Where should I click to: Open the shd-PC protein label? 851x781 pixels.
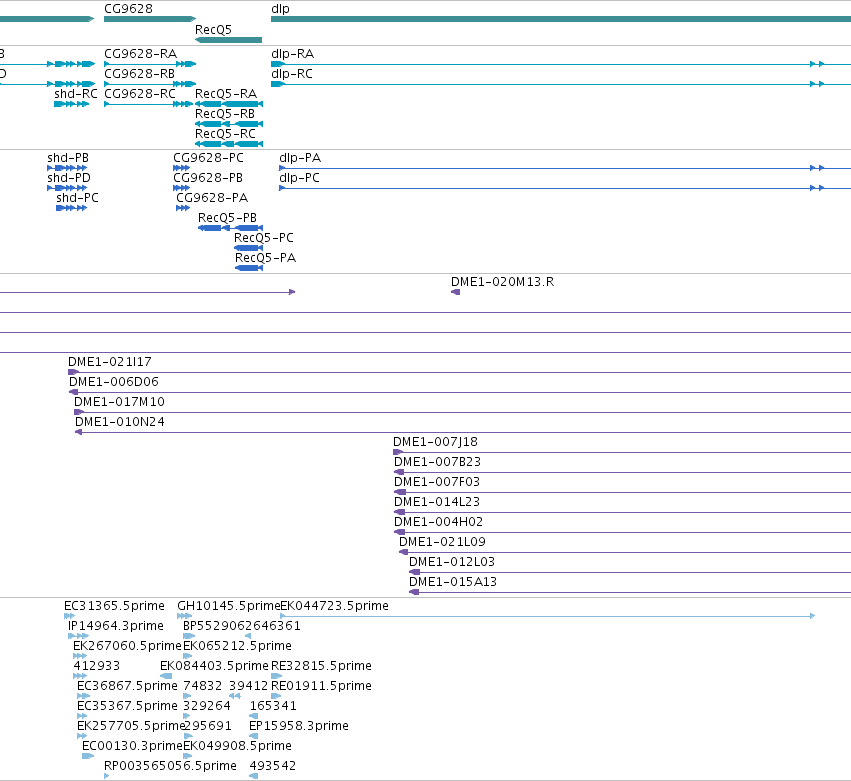click(x=78, y=198)
